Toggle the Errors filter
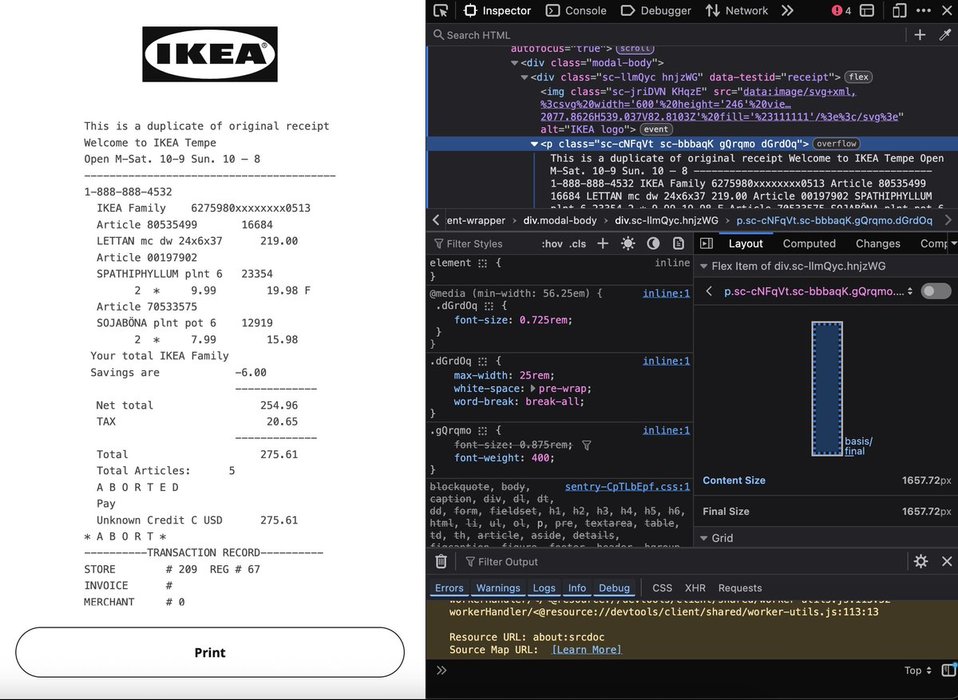958x700 pixels. 449,588
